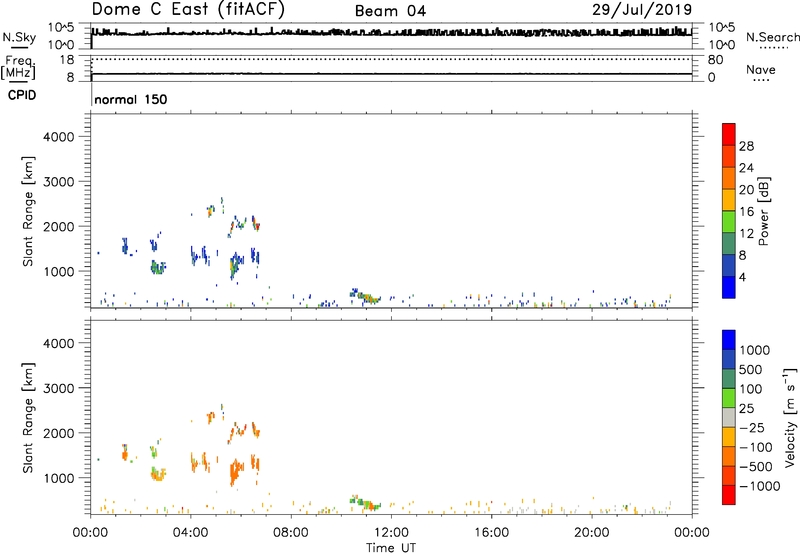Click the 'N.Sky' legend label

coord(19,37)
